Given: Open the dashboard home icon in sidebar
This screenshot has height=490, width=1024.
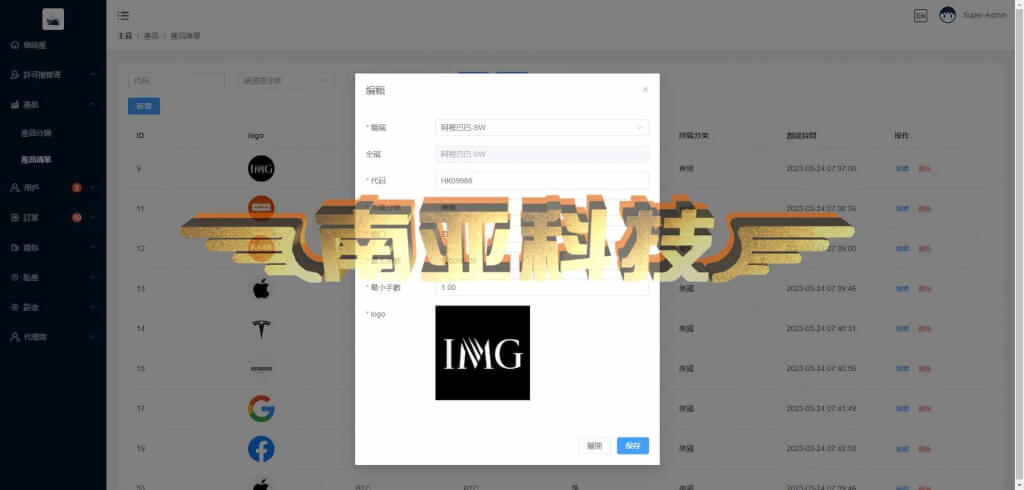Looking at the screenshot, I should (x=15, y=45).
